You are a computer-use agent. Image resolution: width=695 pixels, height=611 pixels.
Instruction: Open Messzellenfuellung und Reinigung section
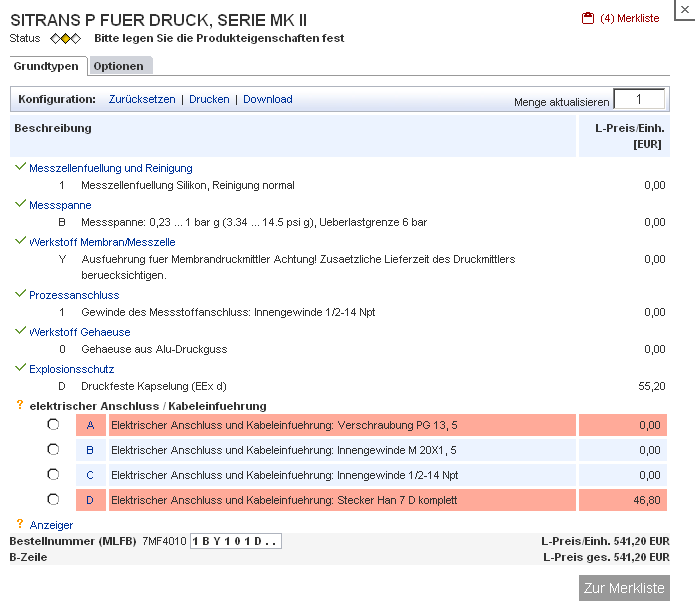coord(111,168)
